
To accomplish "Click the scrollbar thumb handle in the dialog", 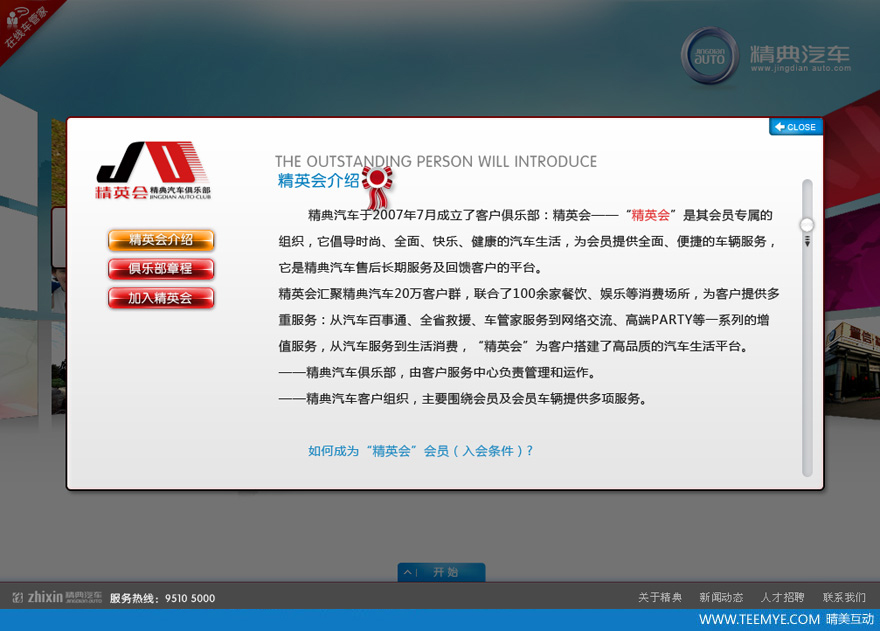I will [x=807, y=225].
